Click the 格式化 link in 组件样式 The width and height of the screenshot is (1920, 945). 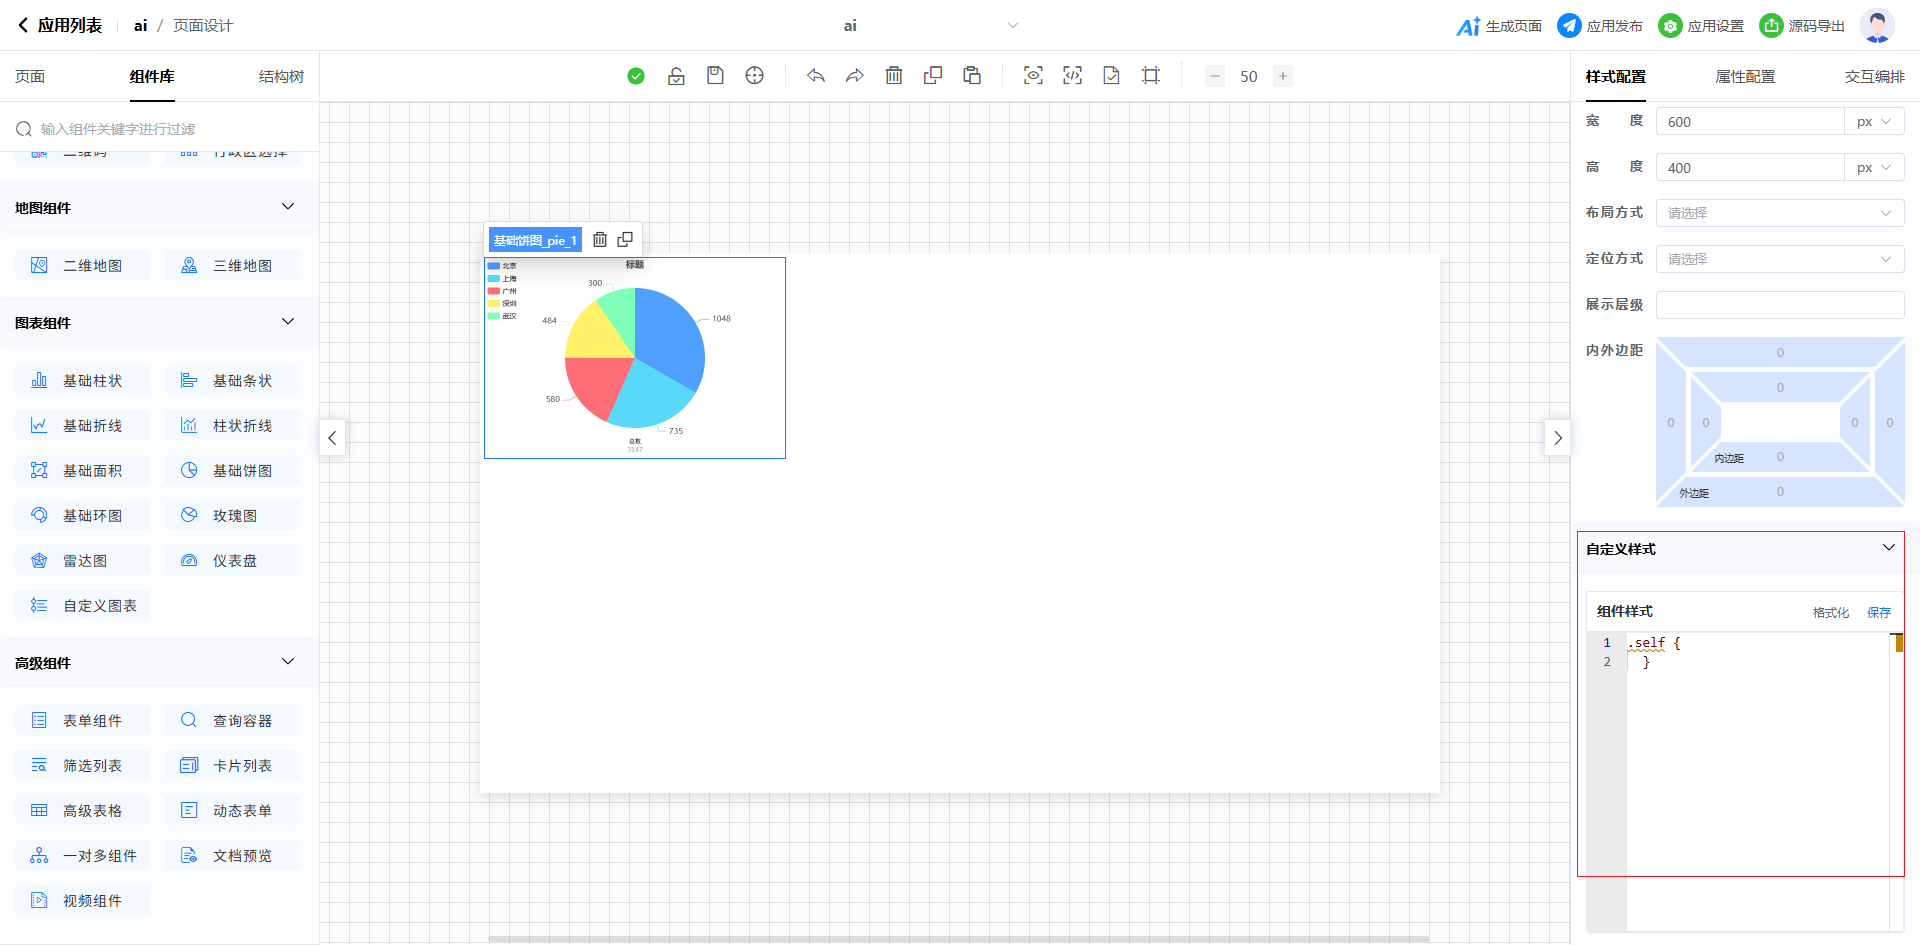(x=1830, y=612)
